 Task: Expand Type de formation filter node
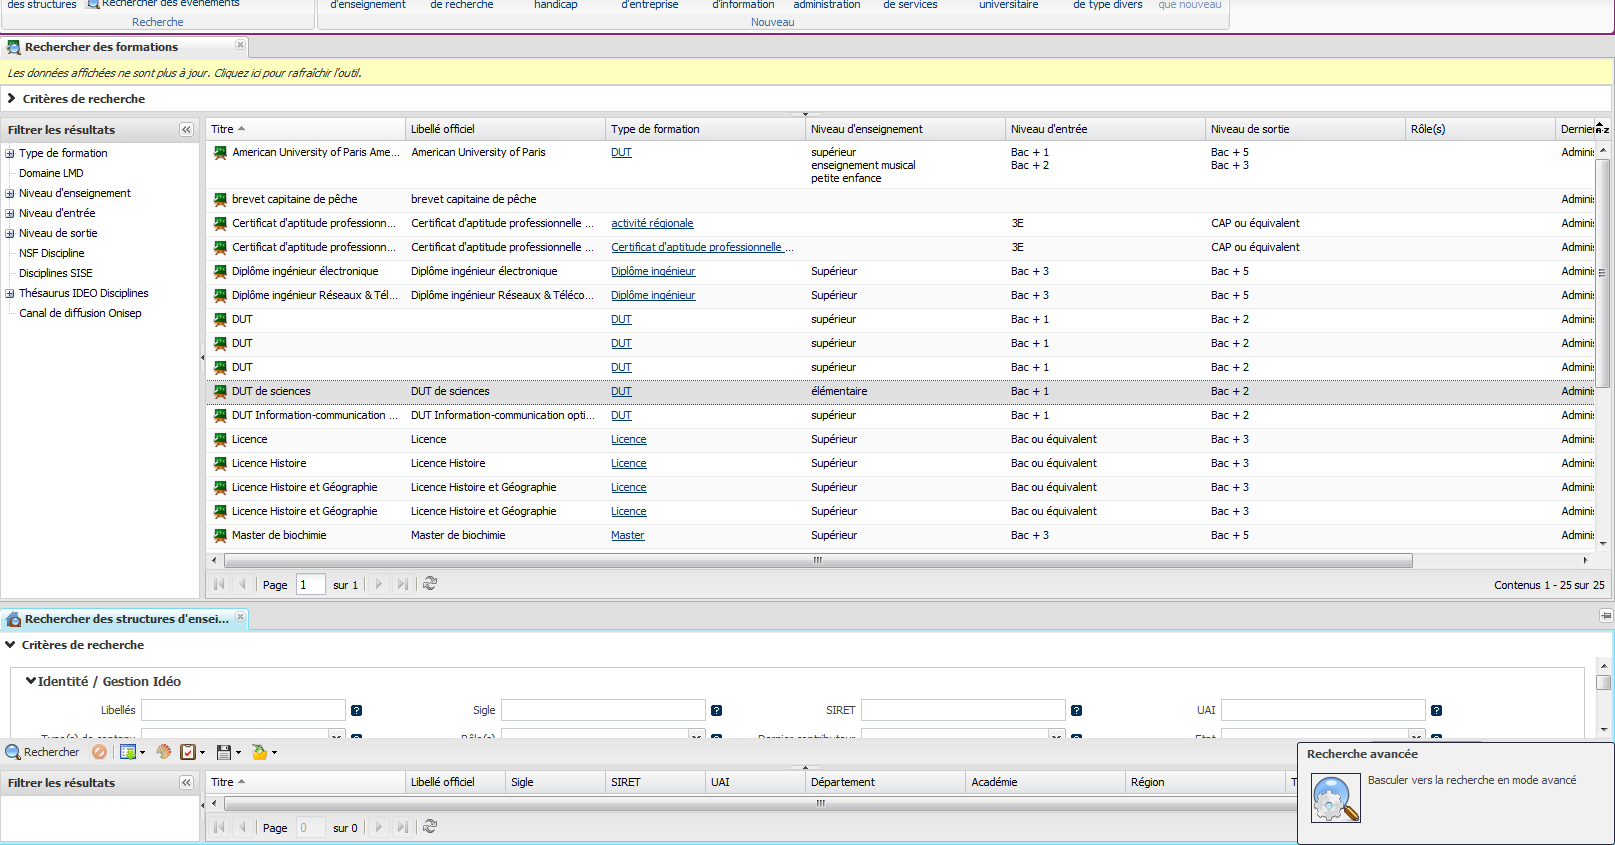(10, 154)
